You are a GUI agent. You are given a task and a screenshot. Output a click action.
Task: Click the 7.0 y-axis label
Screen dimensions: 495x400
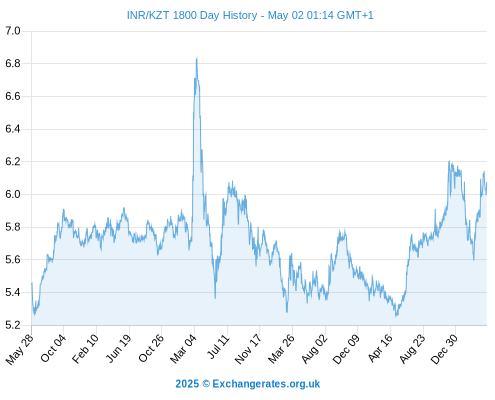[13, 31]
